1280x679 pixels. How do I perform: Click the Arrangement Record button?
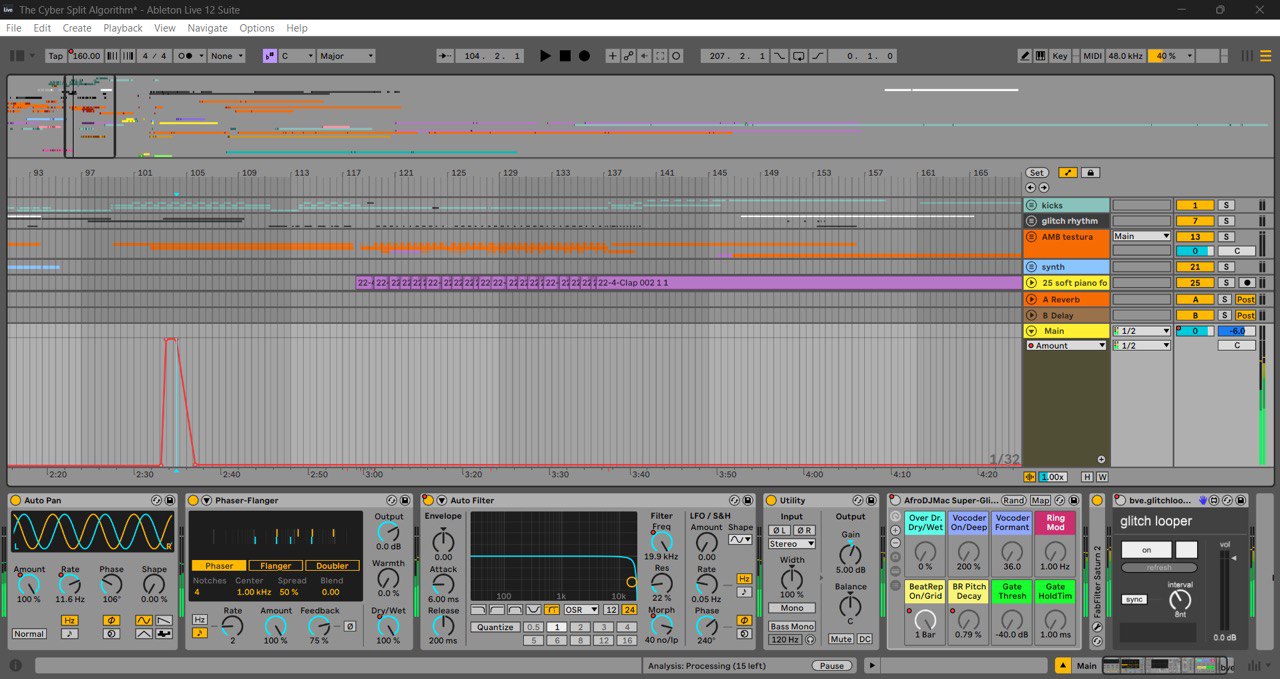[584, 56]
